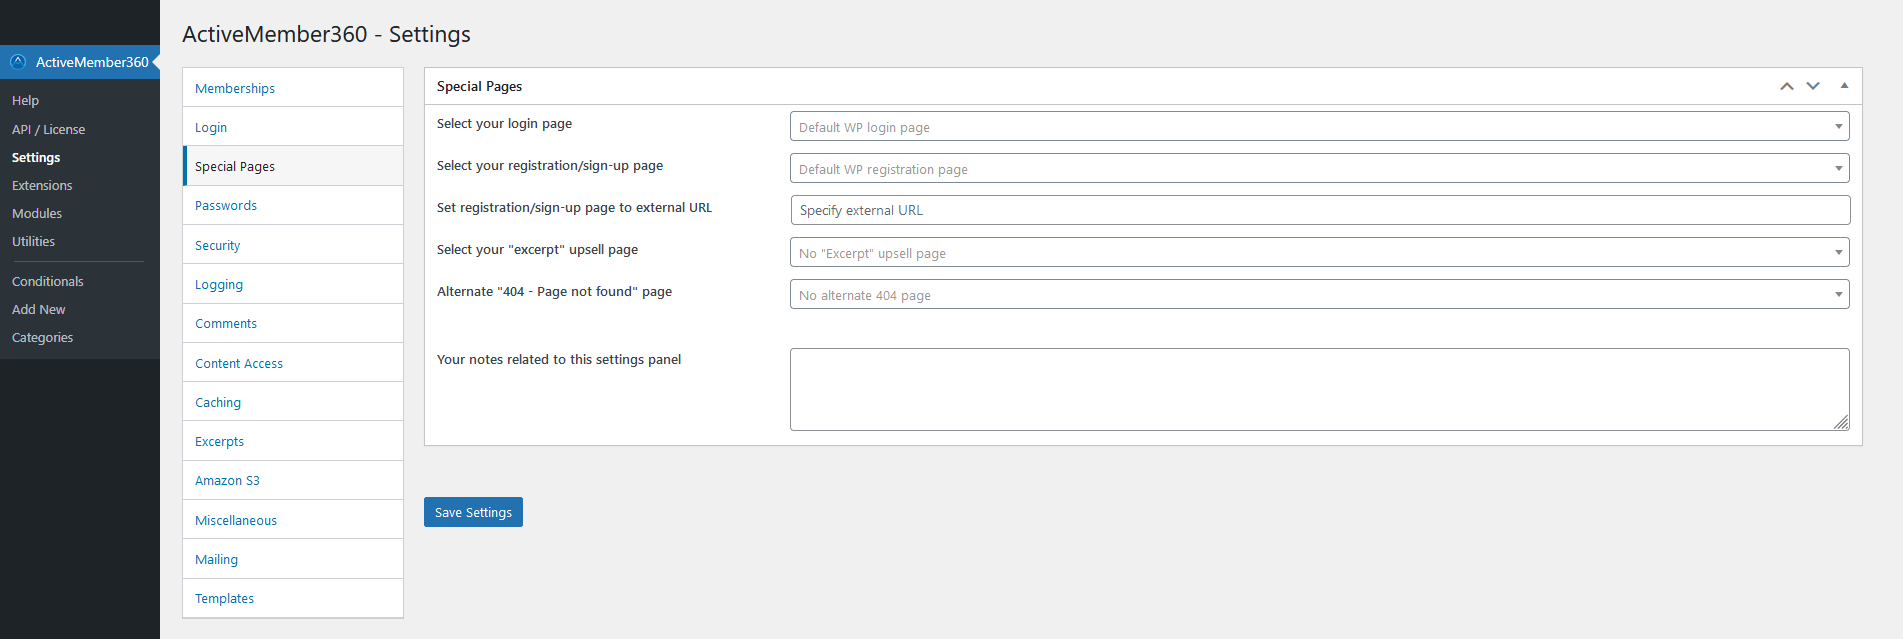The width and height of the screenshot is (1903, 639).
Task: Switch to the Memberships tab
Action: (235, 88)
